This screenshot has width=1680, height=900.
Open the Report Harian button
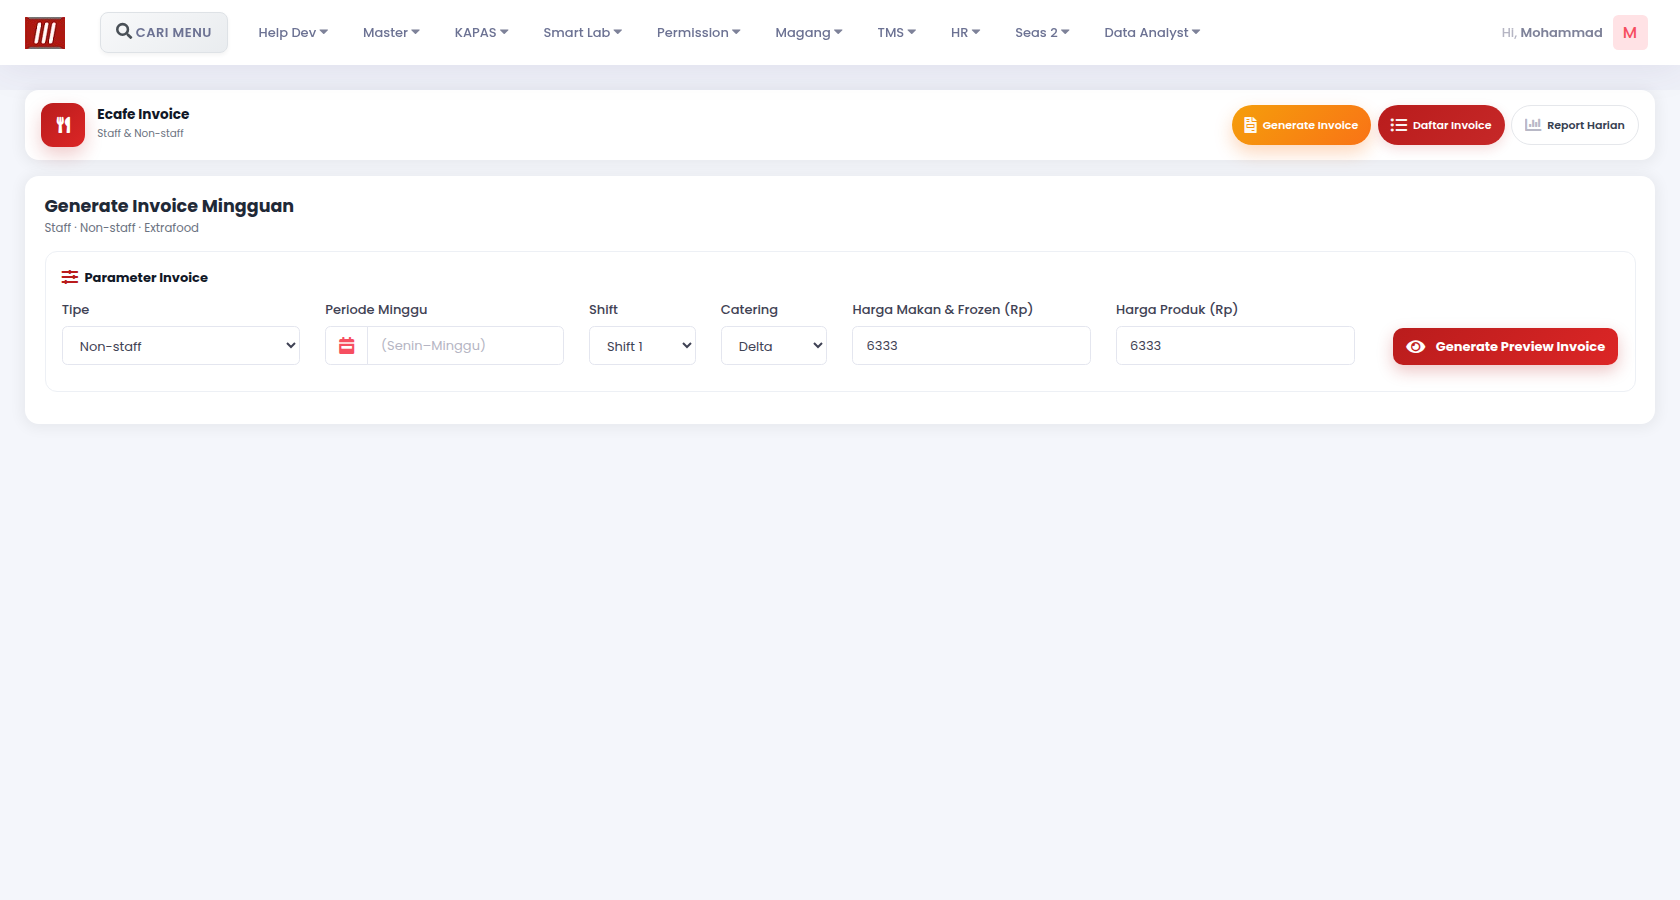[x=1575, y=125]
